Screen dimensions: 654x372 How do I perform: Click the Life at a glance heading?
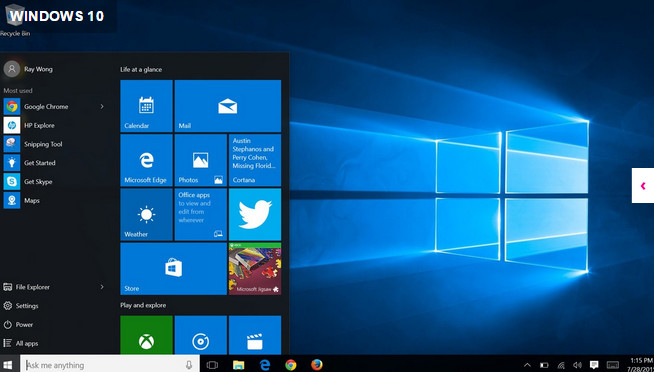pyautogui.click(x=141, y=70)
